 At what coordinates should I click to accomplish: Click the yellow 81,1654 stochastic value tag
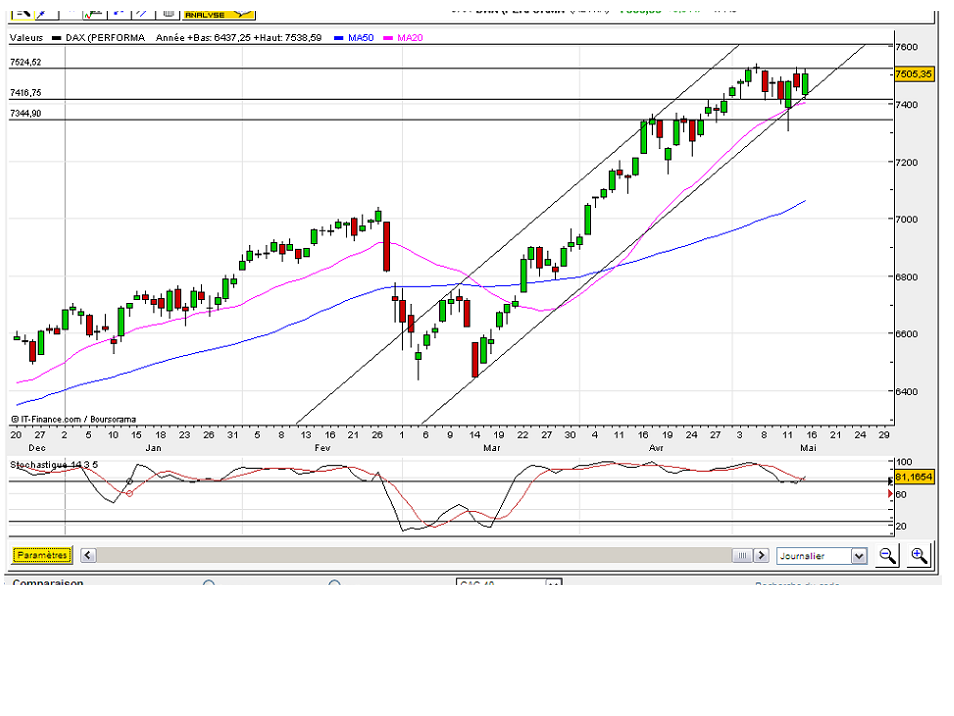click(x=914, y=476)
